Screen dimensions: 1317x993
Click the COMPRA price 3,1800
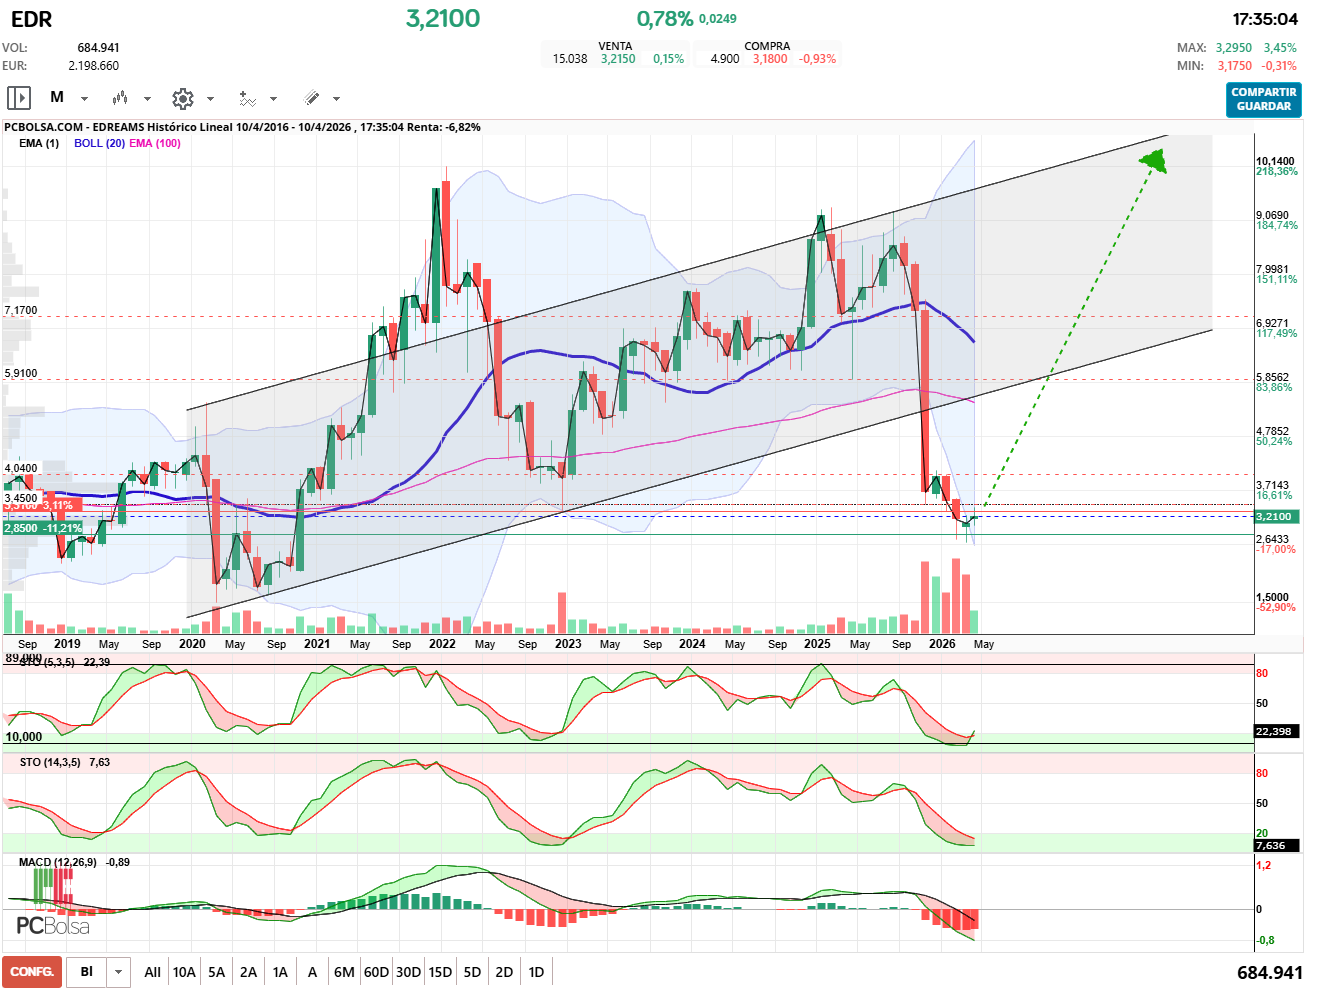pos(770,59)
